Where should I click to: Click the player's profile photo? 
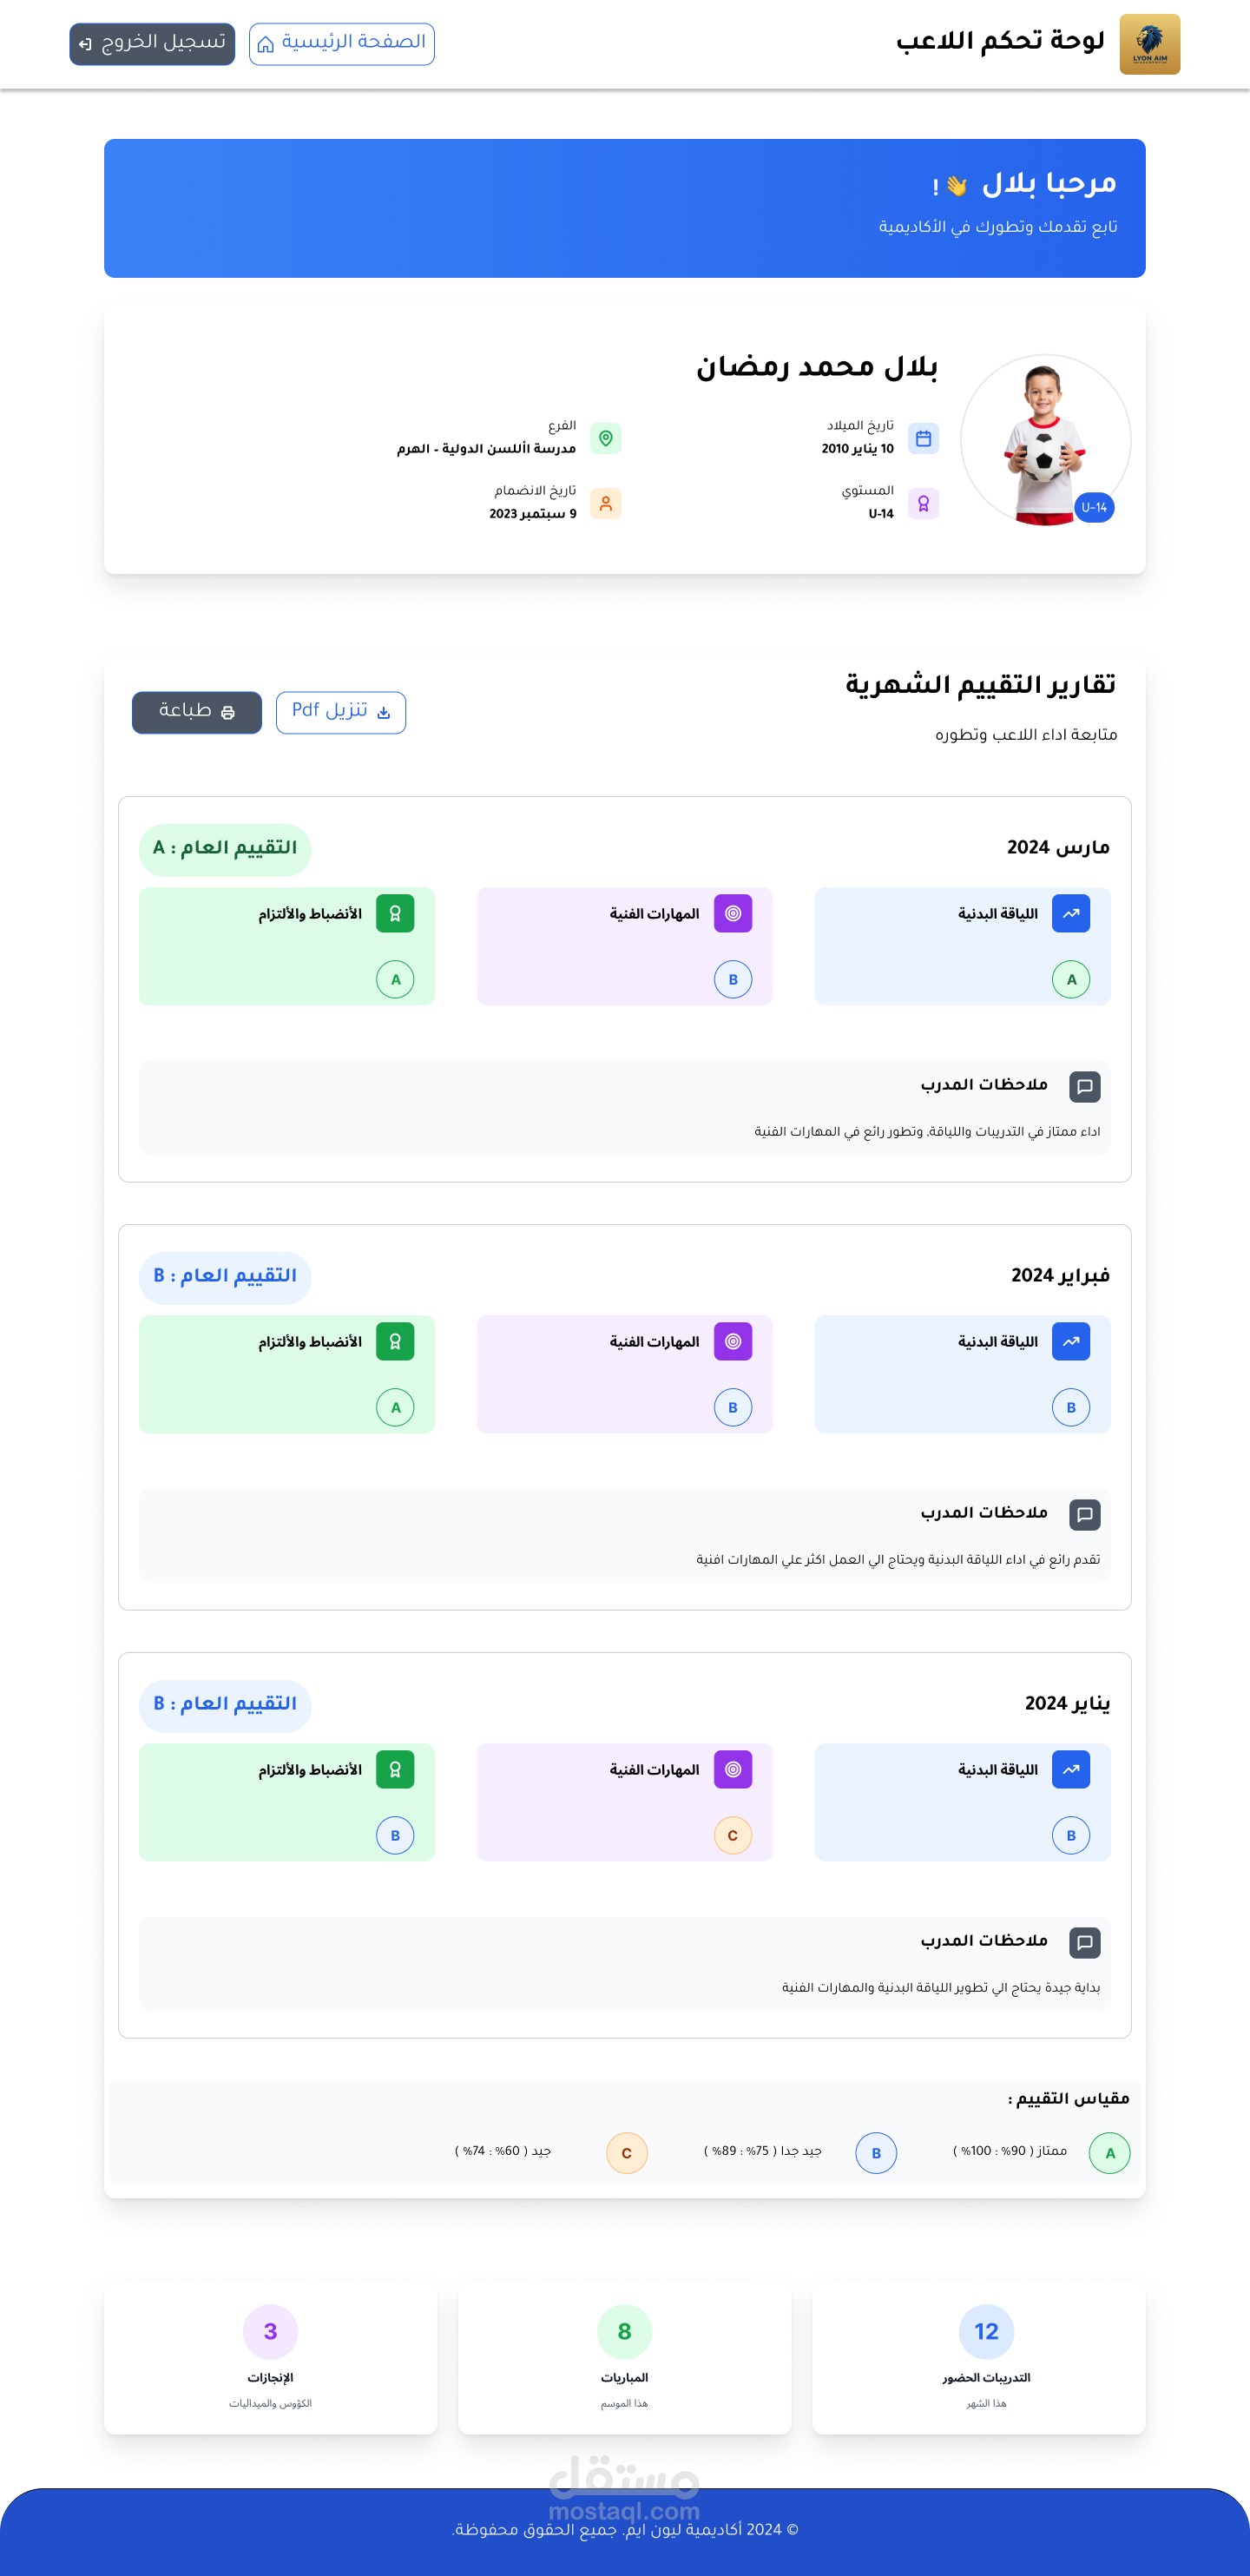tap(1044, 440)
